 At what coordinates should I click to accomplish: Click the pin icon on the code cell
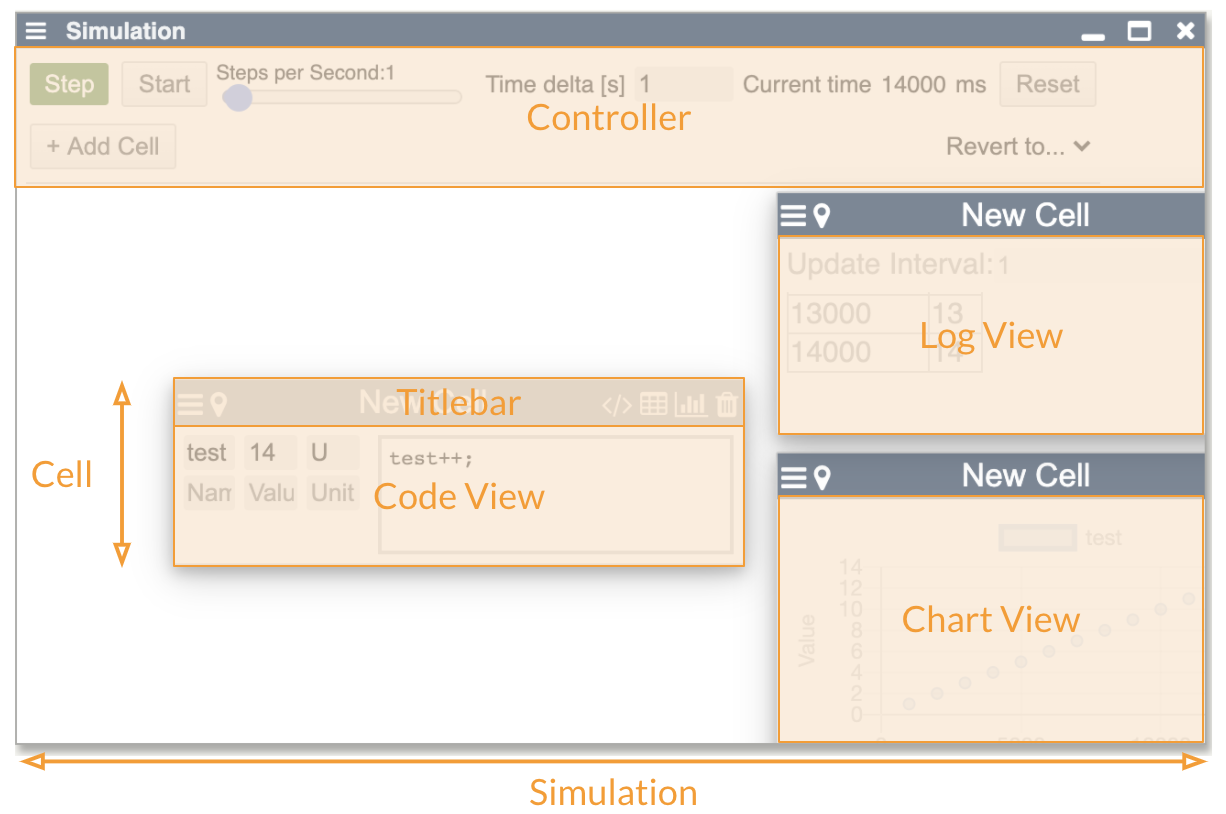coord(218,404)
